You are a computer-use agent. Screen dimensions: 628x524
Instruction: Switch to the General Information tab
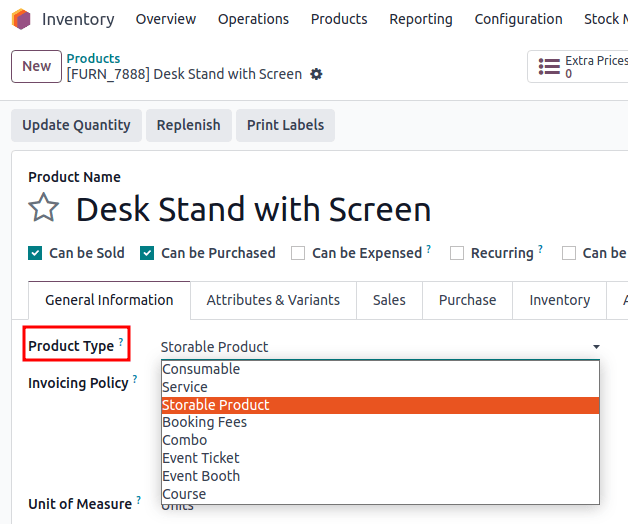(109, 300)
